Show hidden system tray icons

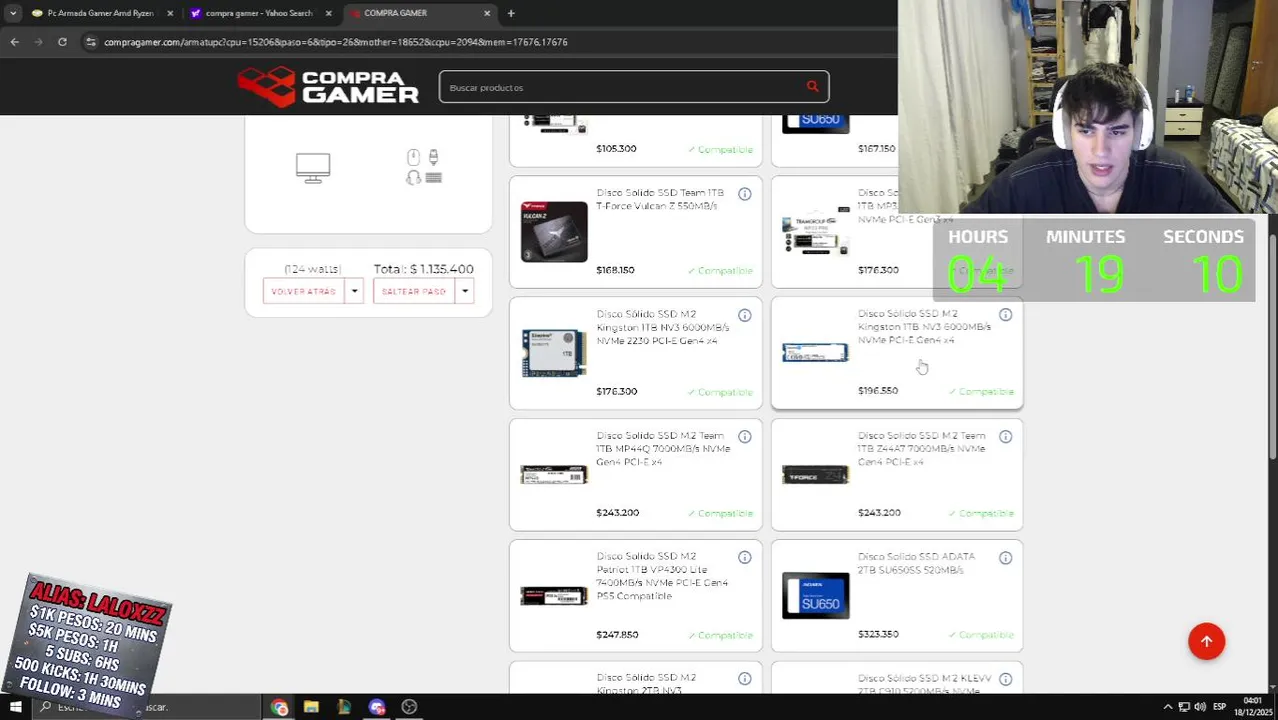(1167, 707)
